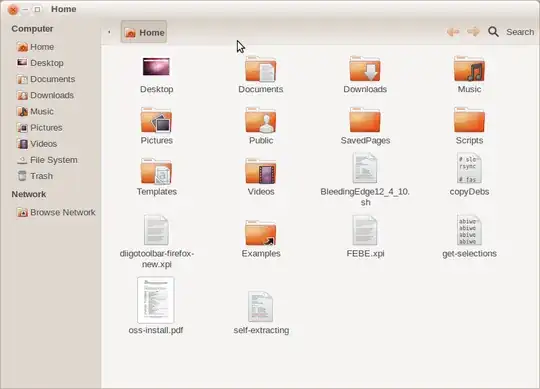
Task: Select the BleedingEdge12_4_10.sh script file
Action: point(365,168)
